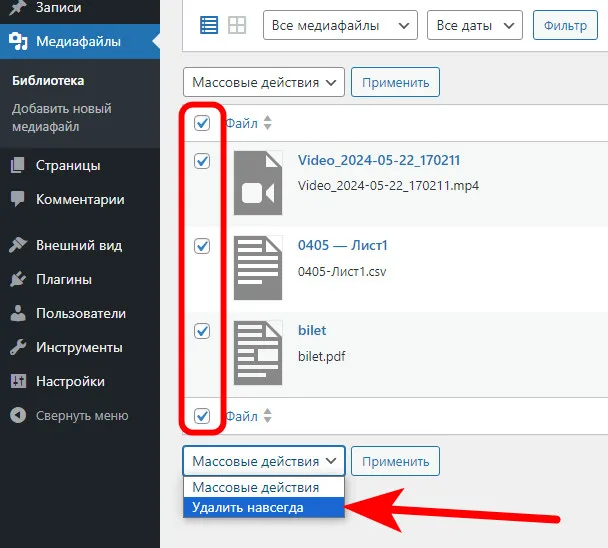Click the Плагины plug icon
This screenshot has width=608, height=548.
point(18,279)
